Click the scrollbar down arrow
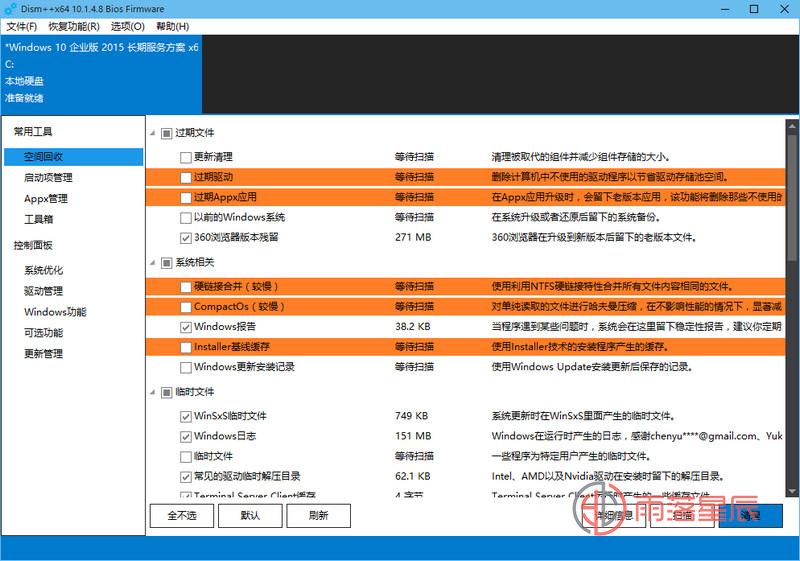The width and height of the screenshot is (800, 561). (792, 491)
